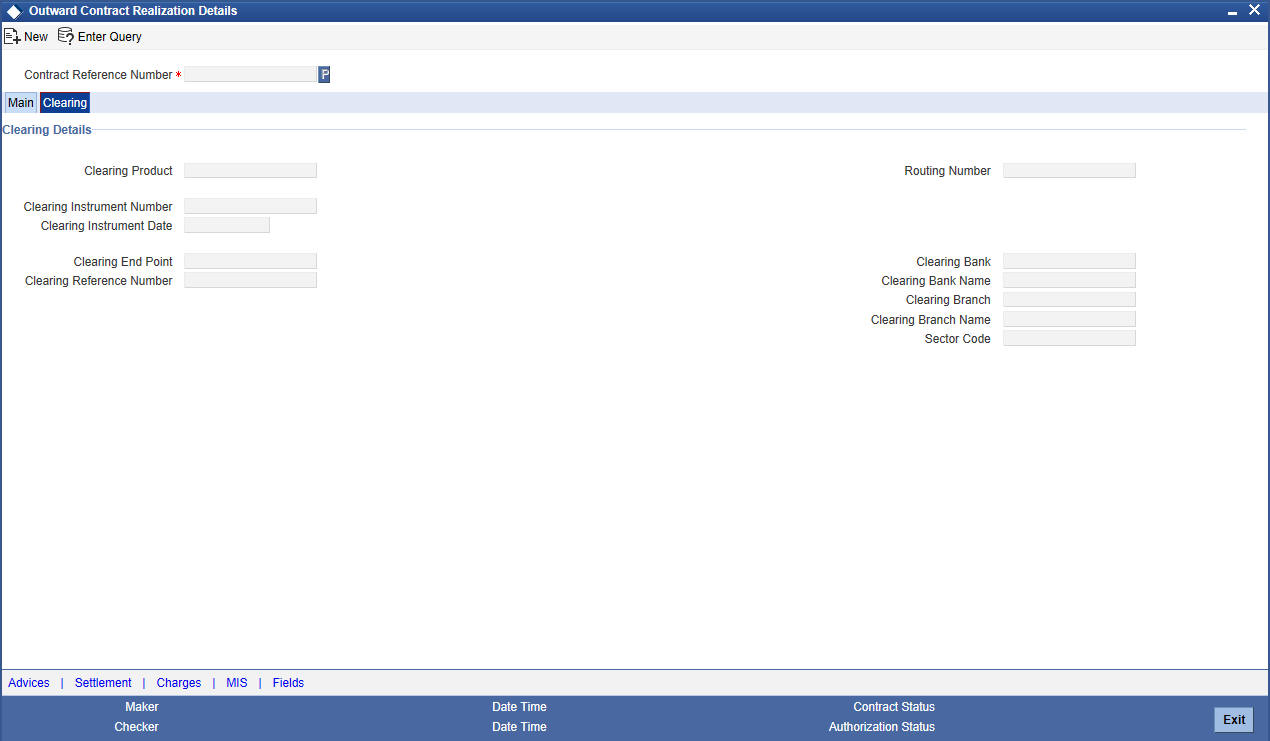
Task: Switch to the Main tab
Action: click(21, 103)
